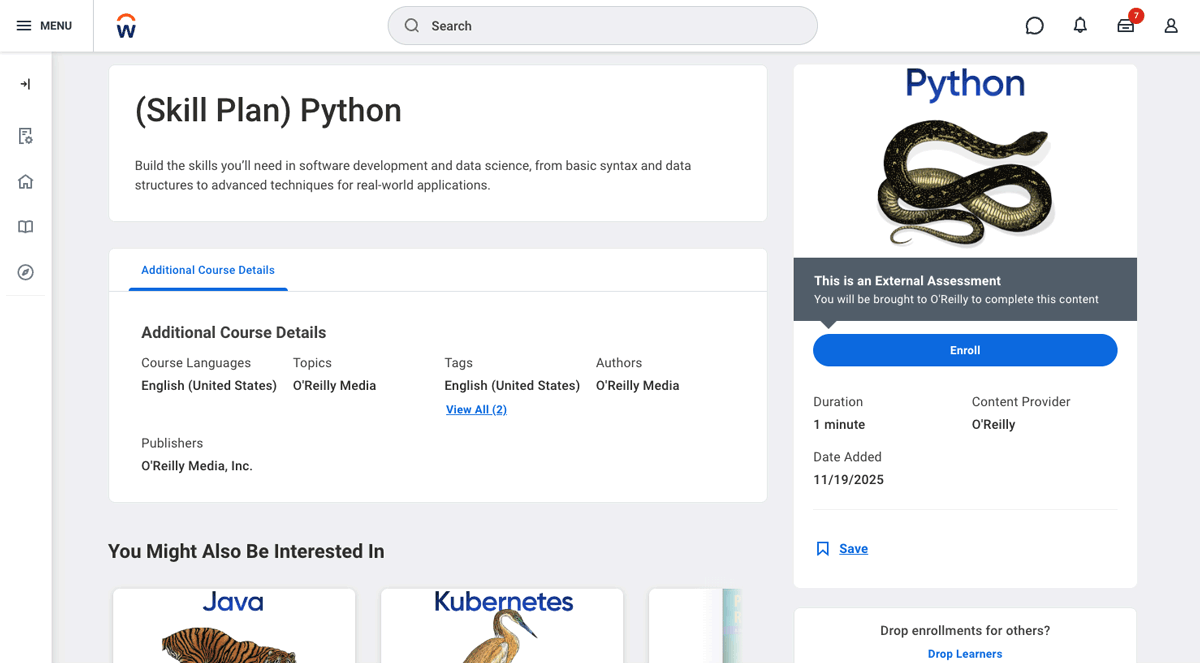Click the 11/19/2025 date added value

pyautogui.click(x=848, y=480)
